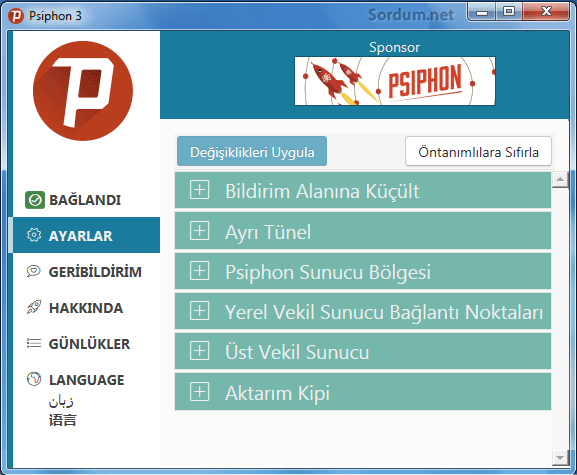Click the large Psiphon P logo
The width and height of the screenshot is (577, 475).
[x=83, y=91]
